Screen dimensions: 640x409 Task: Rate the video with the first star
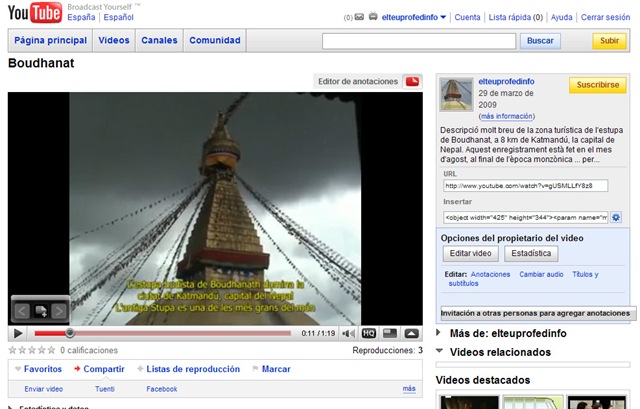(x=13, y=350)
